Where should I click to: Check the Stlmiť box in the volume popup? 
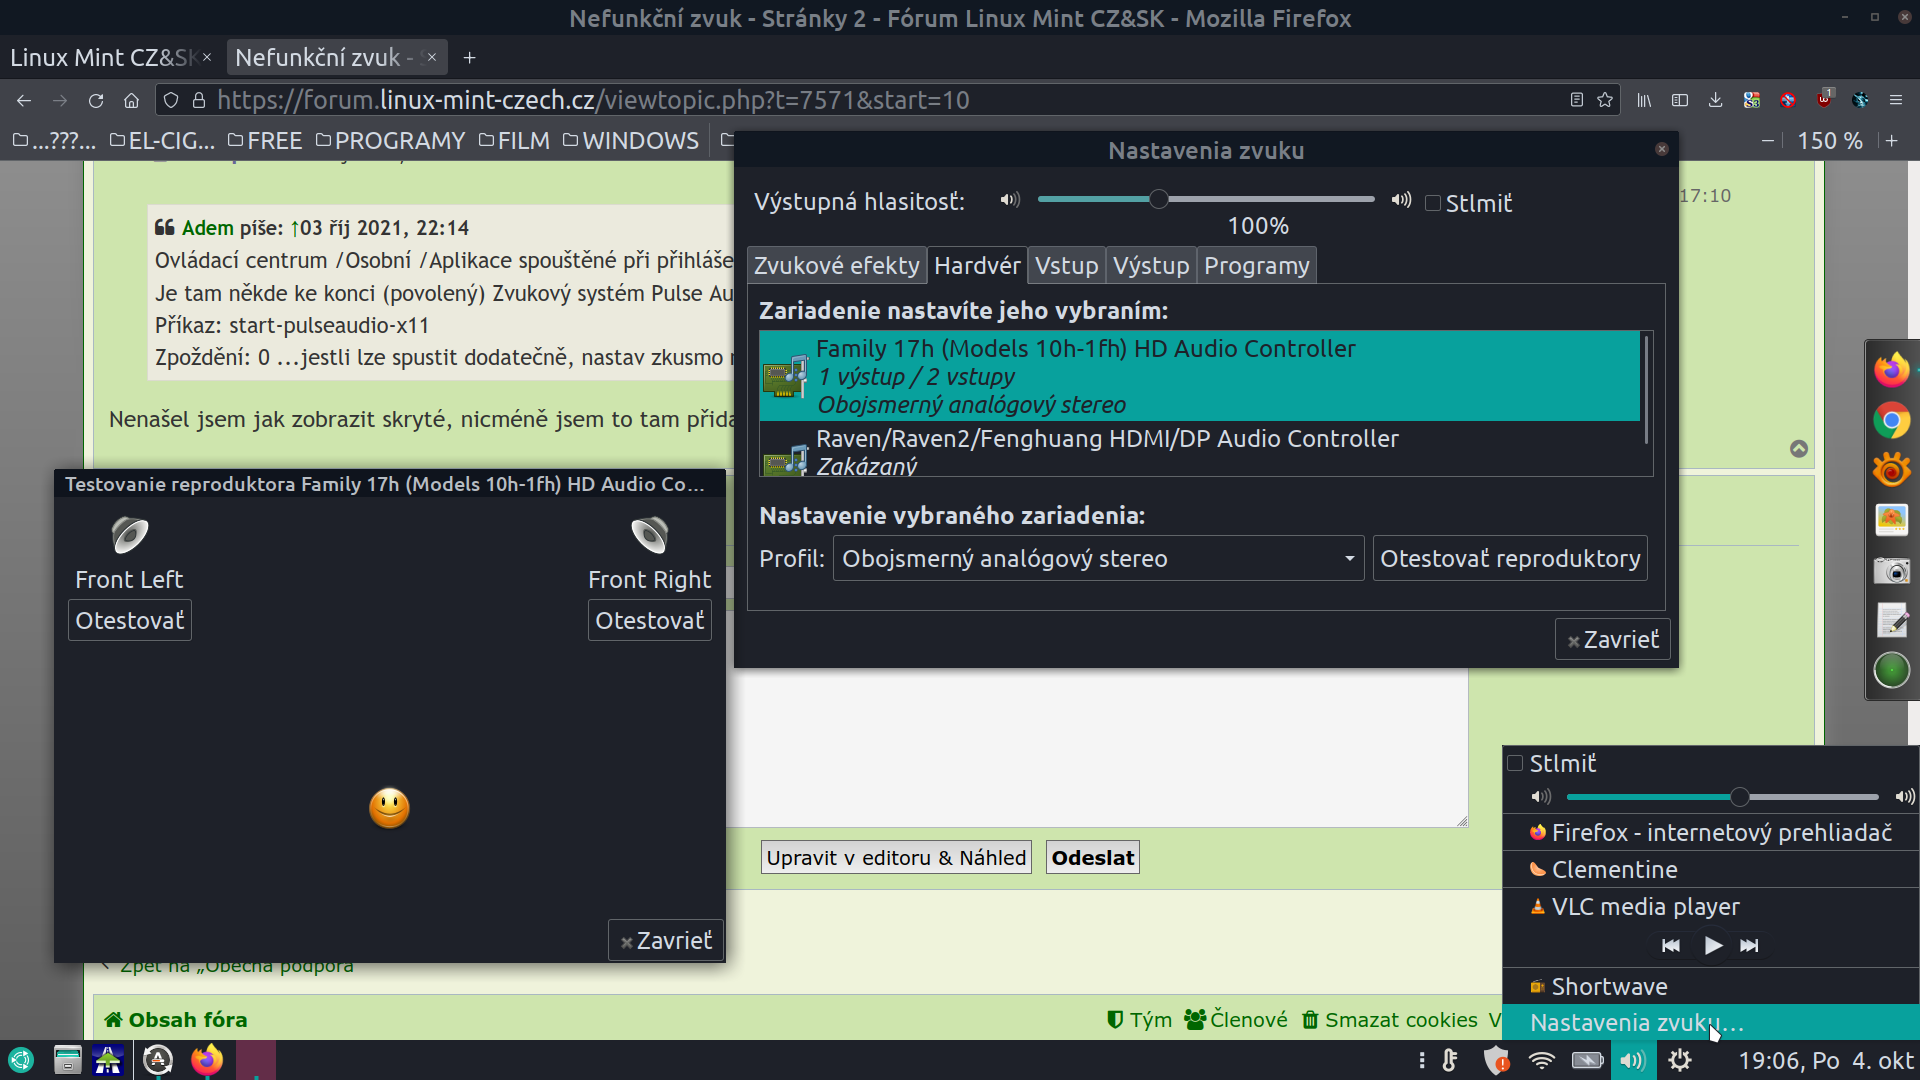click(1515, 763)
